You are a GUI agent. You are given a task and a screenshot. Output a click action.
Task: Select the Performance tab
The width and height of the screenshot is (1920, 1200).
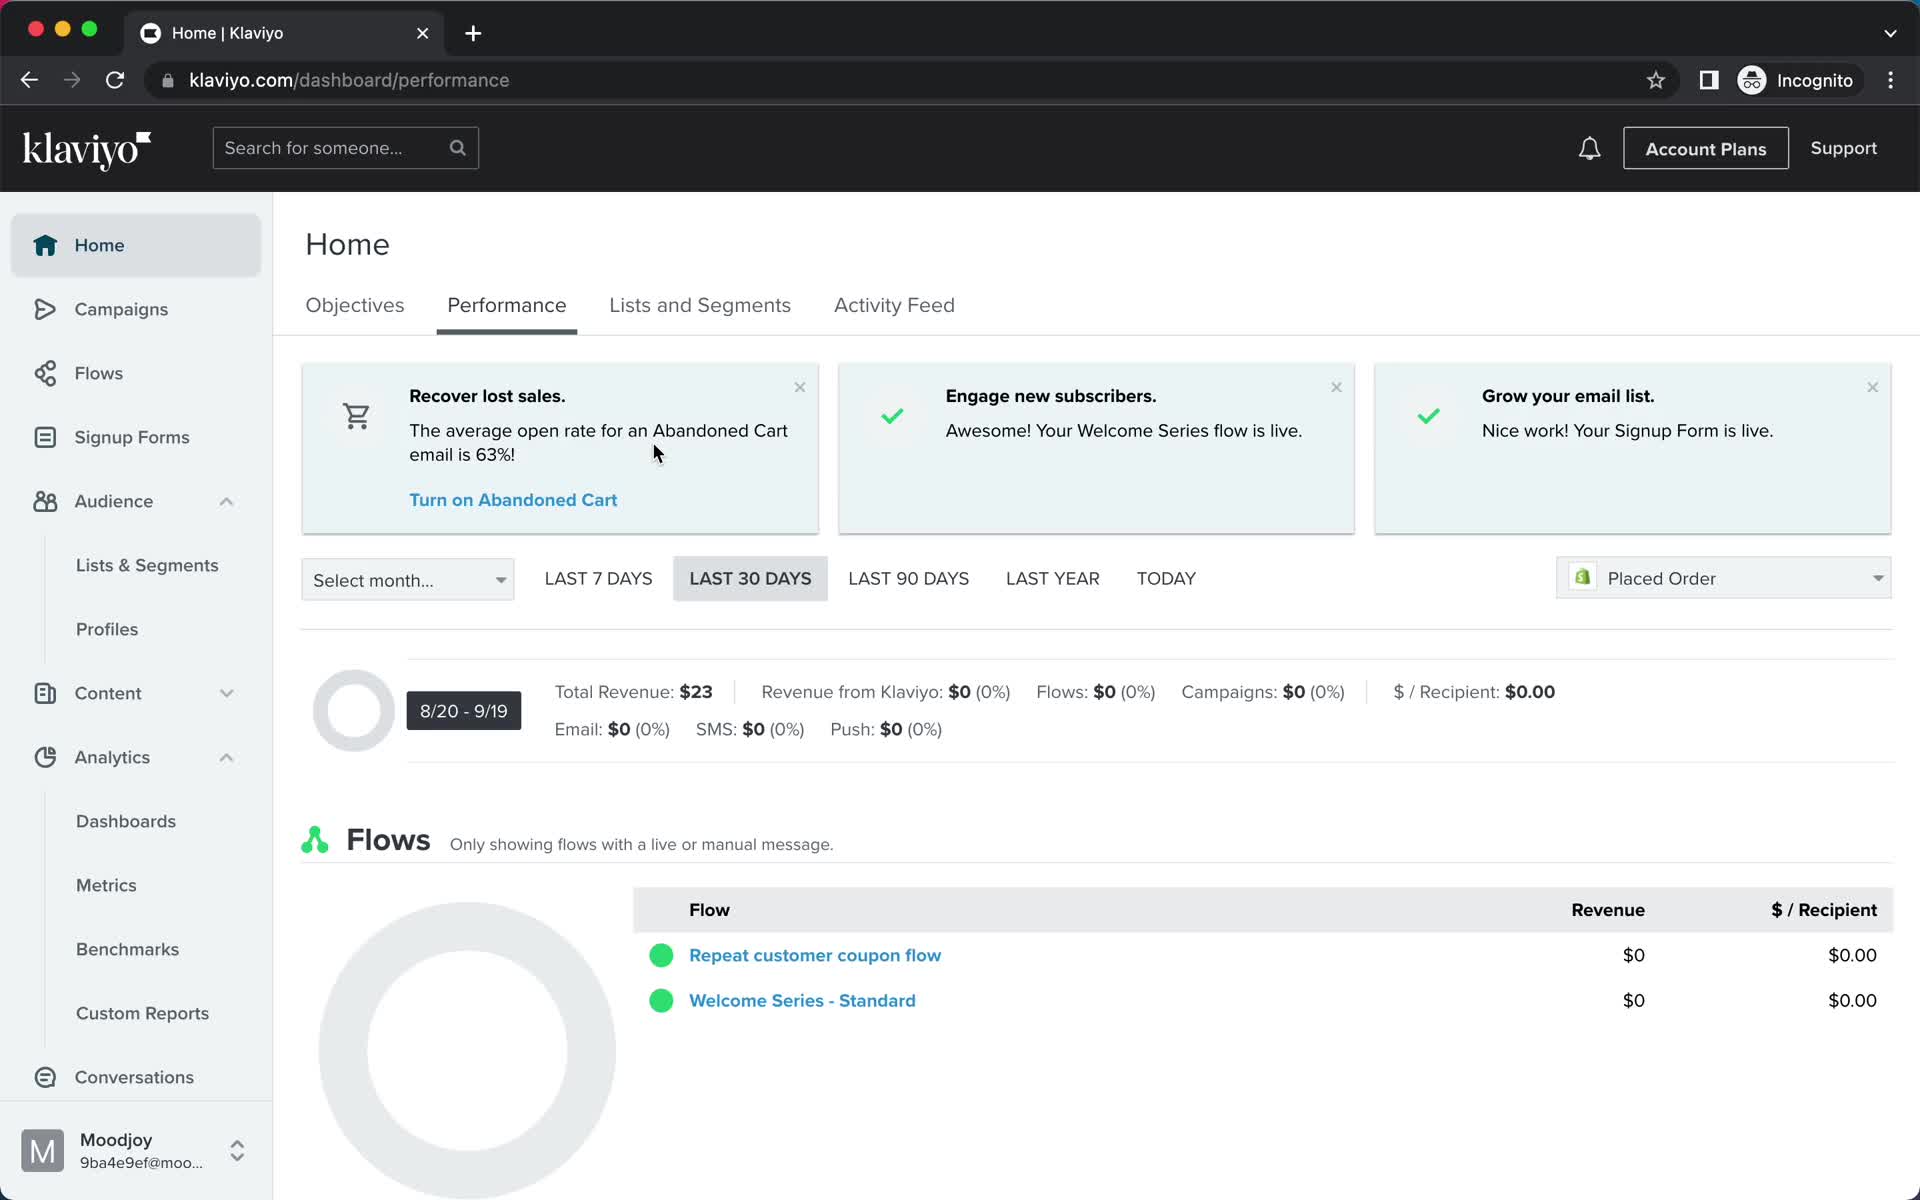pyautogui.click(x=507, y=305)
